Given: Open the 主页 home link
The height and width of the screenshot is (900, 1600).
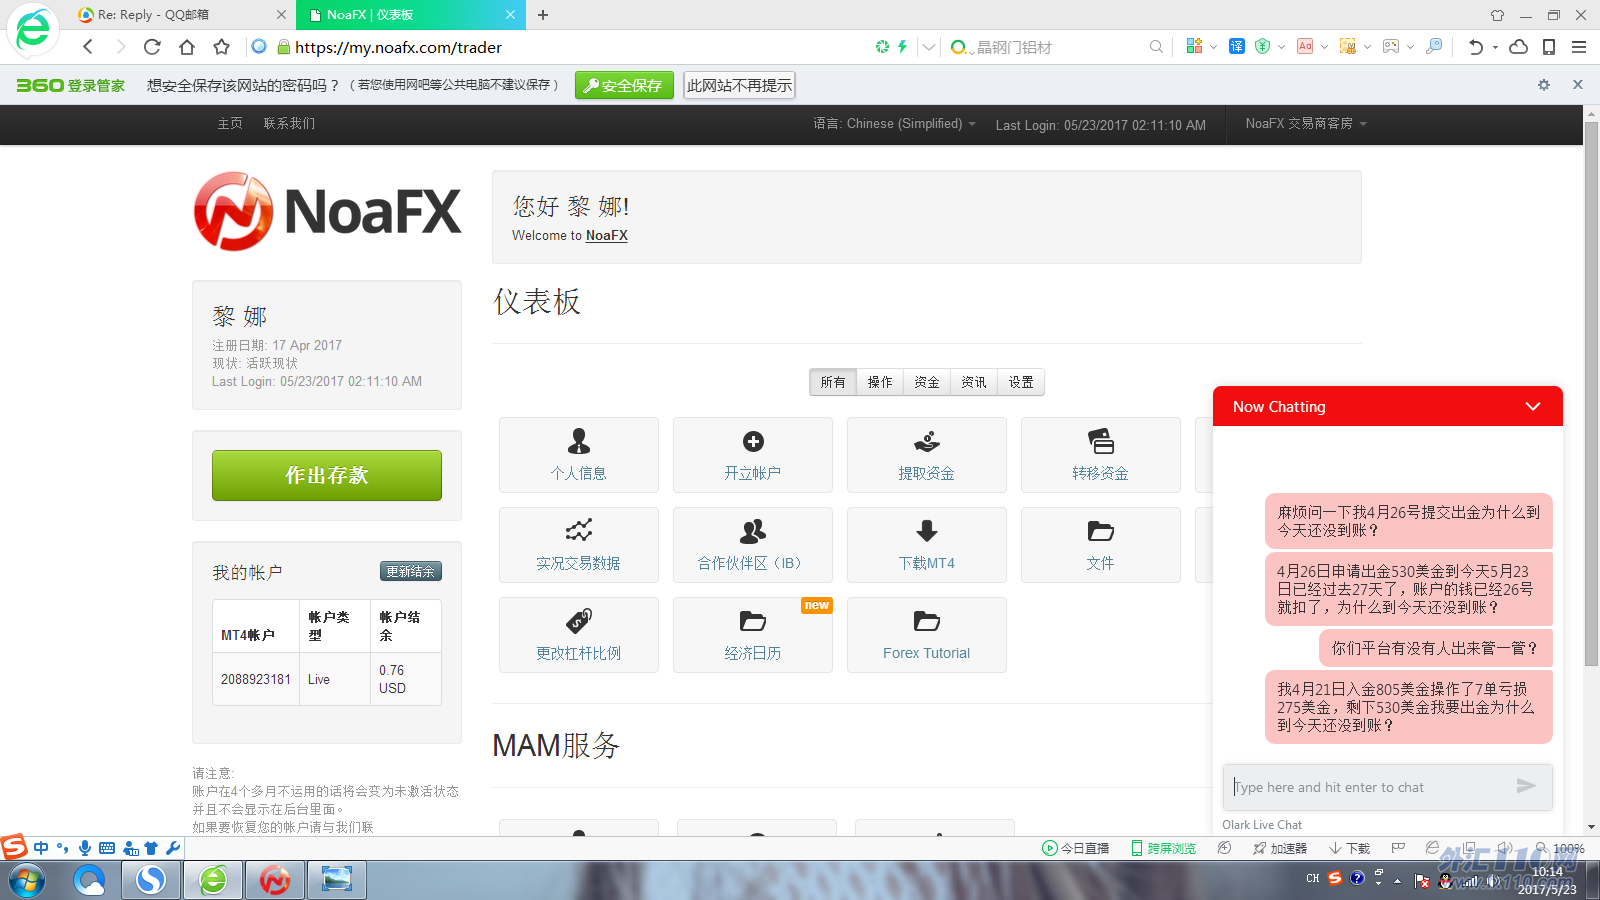Looking at the screenshot, I should pos(230,124).
